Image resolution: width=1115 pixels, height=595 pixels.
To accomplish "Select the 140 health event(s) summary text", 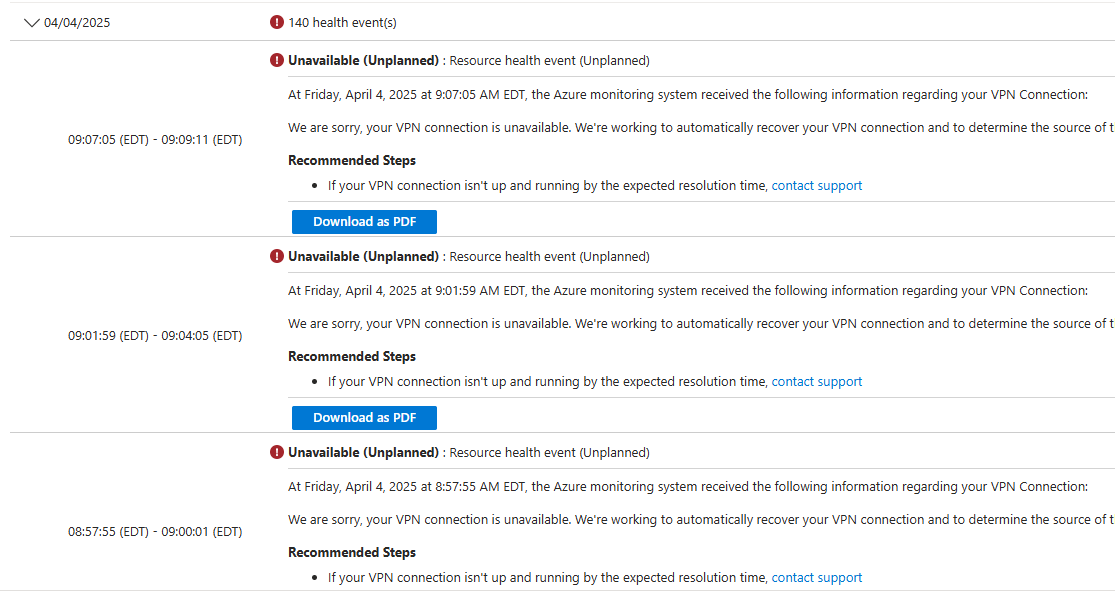I will point(335,22).
